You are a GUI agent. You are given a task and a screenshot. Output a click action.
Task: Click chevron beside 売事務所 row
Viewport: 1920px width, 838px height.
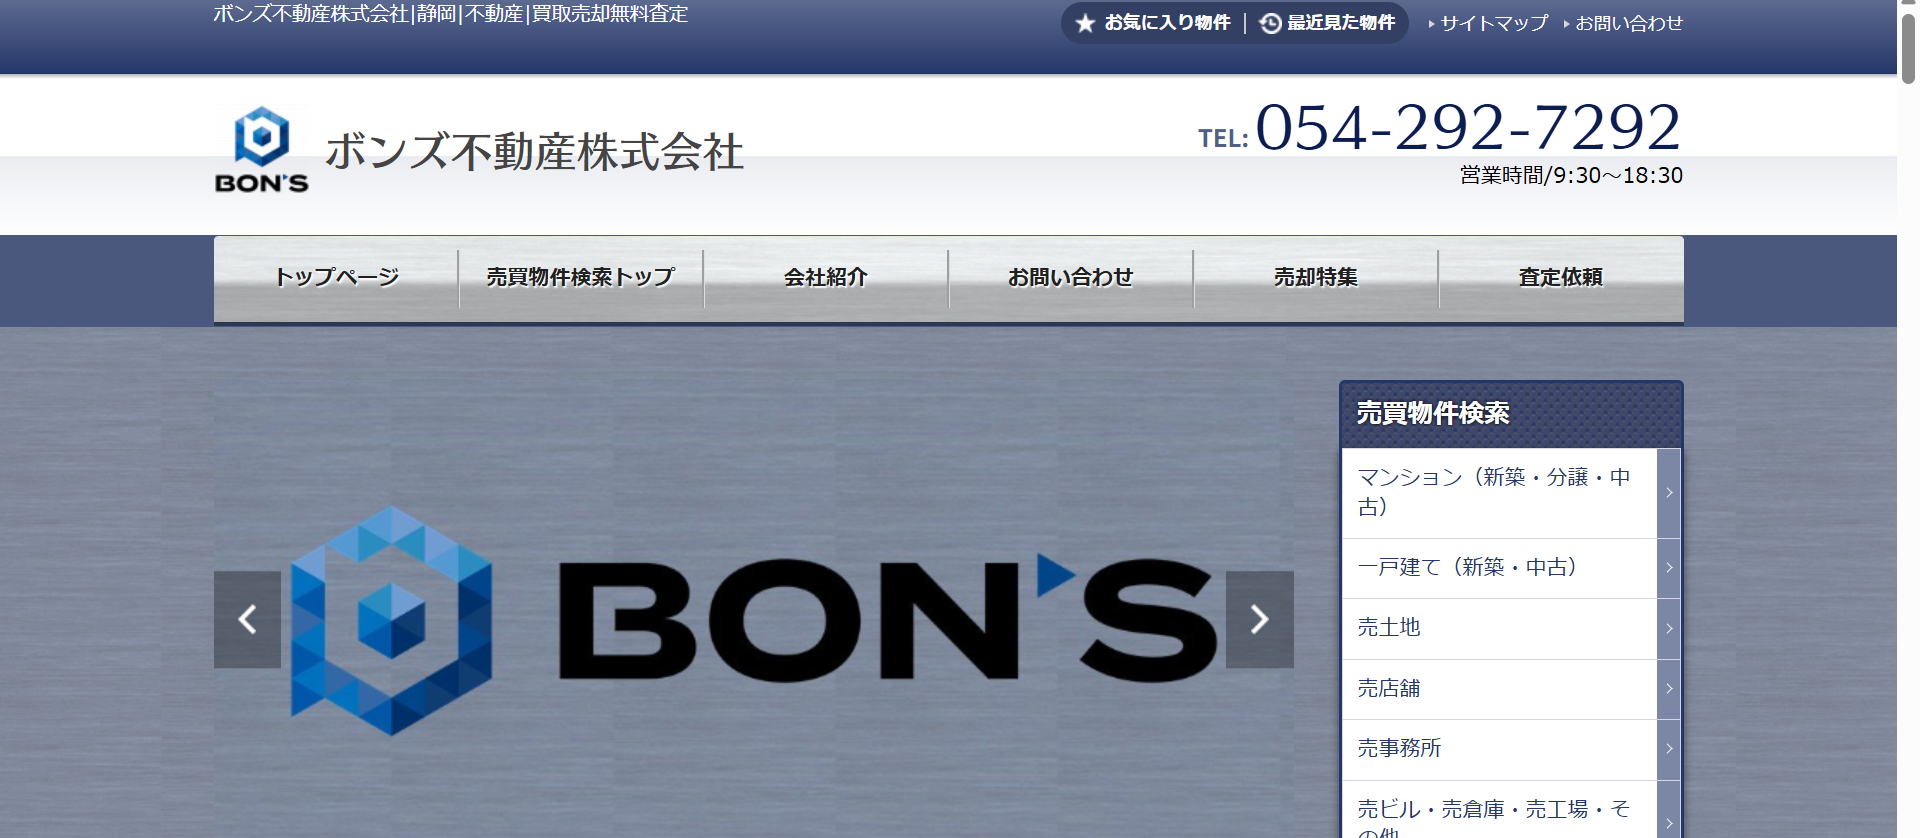1669,749
